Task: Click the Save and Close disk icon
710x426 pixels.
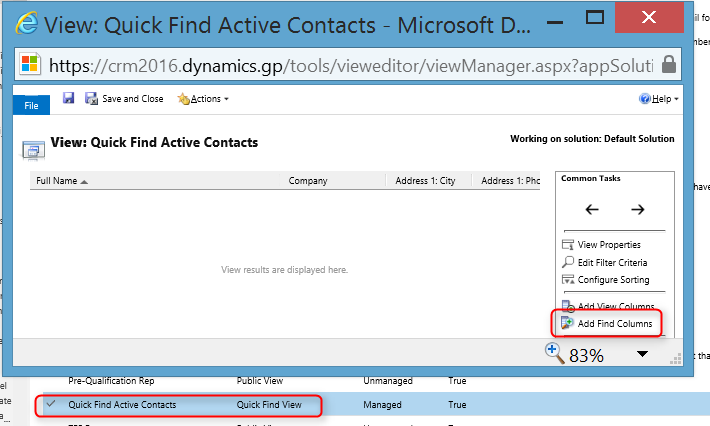Action: [x=91, y=98]
